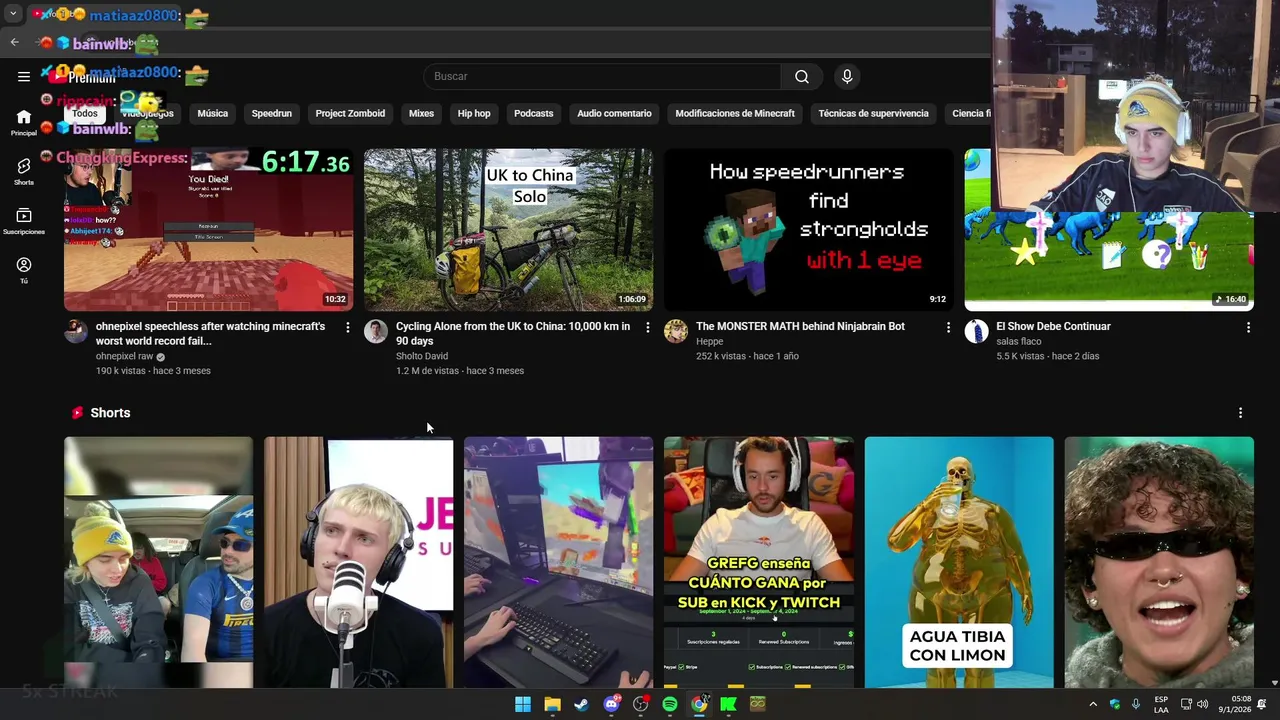The width and height of the screenshot is (1280, 720).
Task: Go back with the browser back arrow
Action: [14, 42]
